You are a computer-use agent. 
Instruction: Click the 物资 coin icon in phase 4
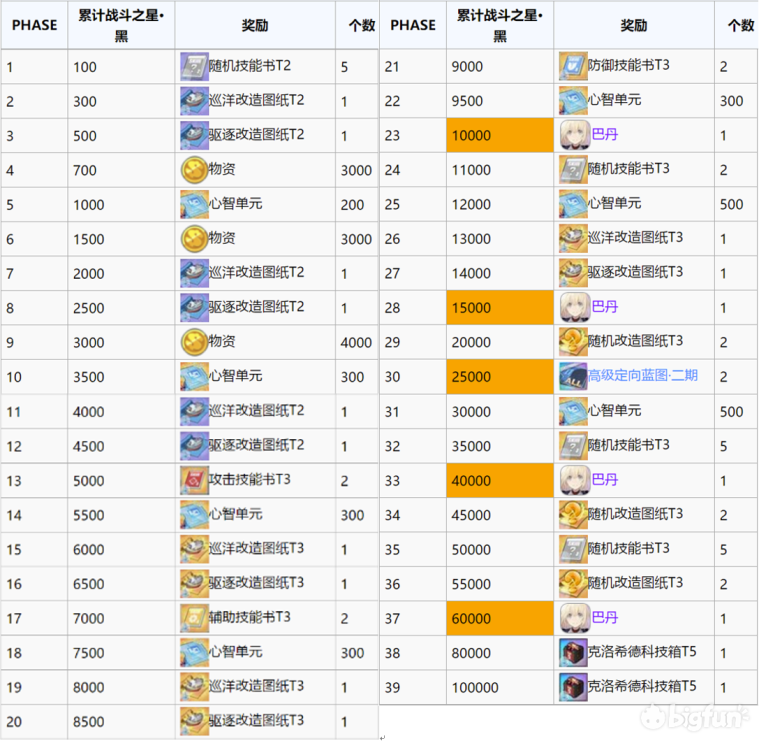coord(194,170)
